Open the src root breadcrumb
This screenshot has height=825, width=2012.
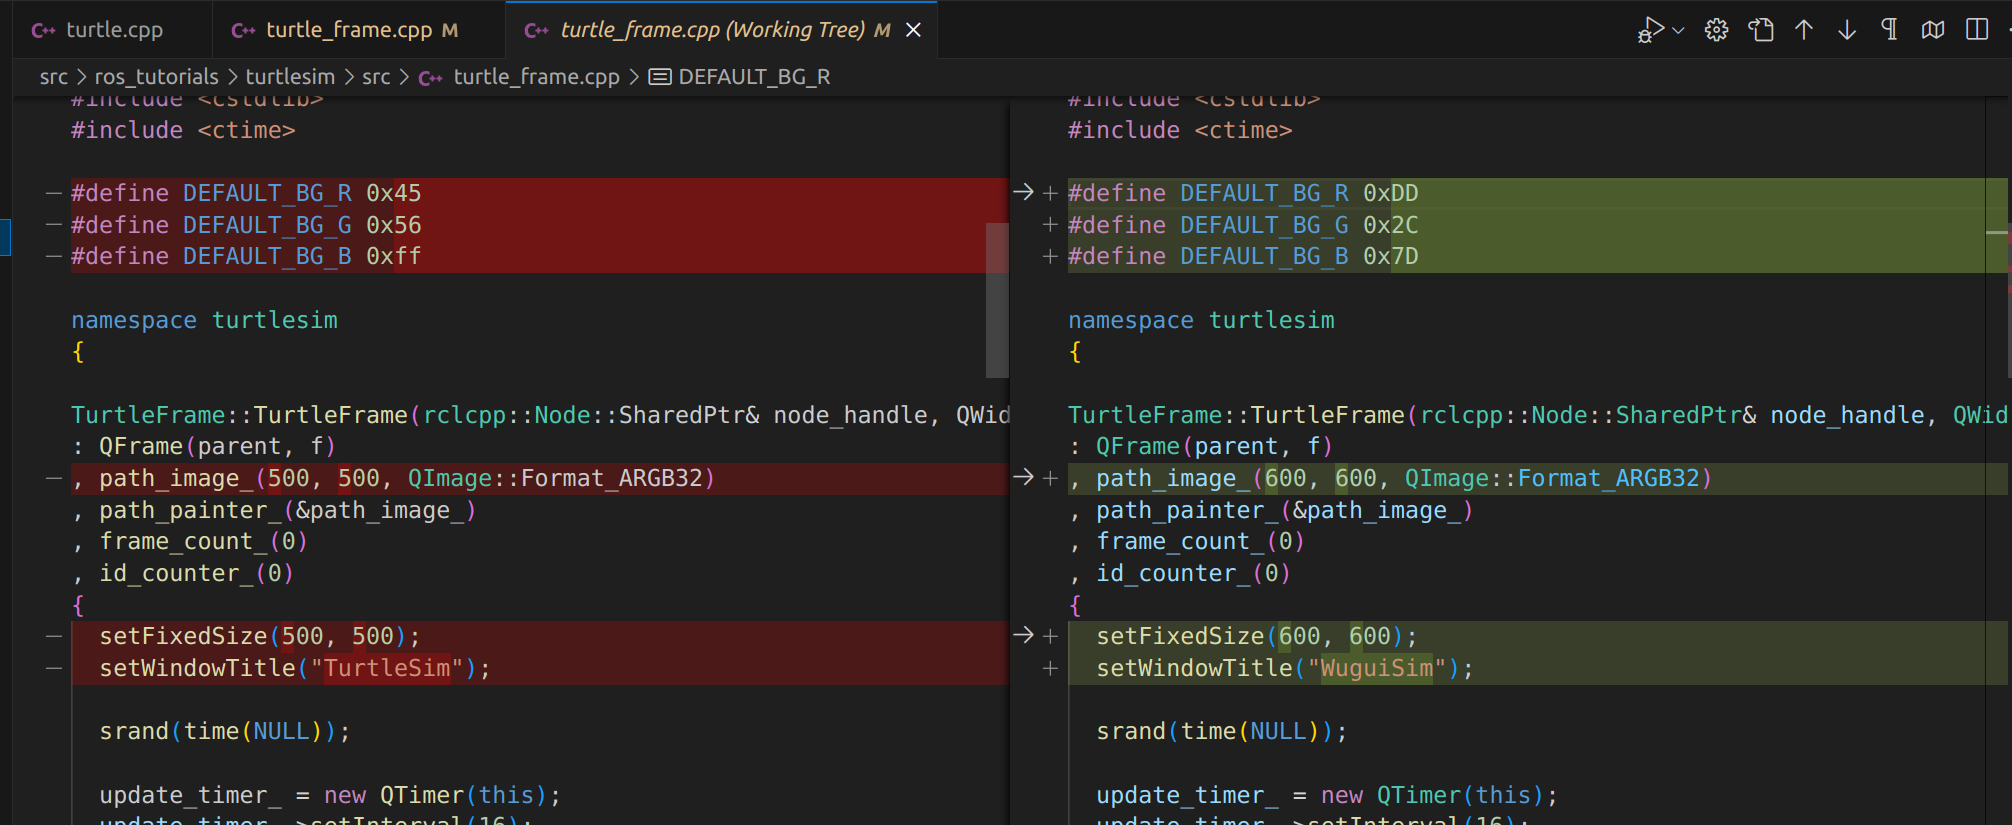[x=54, y=77]
